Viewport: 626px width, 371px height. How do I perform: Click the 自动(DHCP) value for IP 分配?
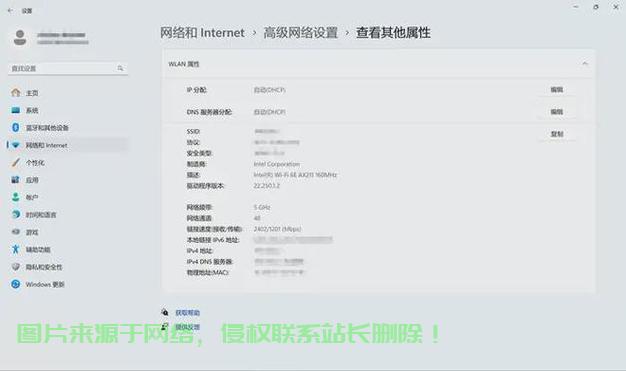[269, 90]
